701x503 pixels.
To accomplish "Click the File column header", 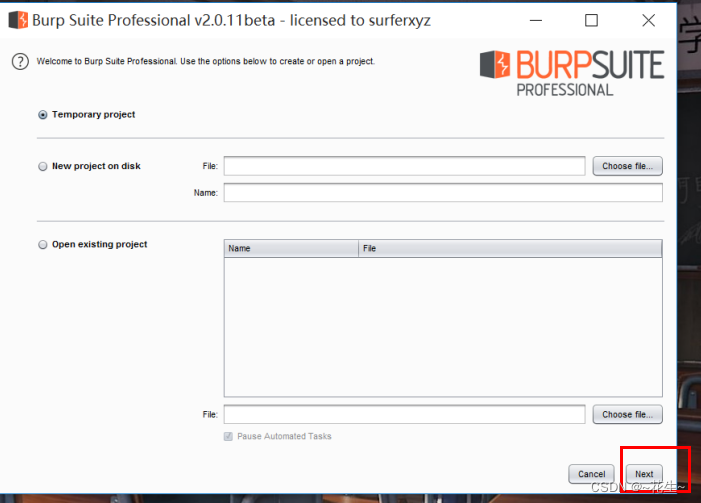I will (510, 249).
